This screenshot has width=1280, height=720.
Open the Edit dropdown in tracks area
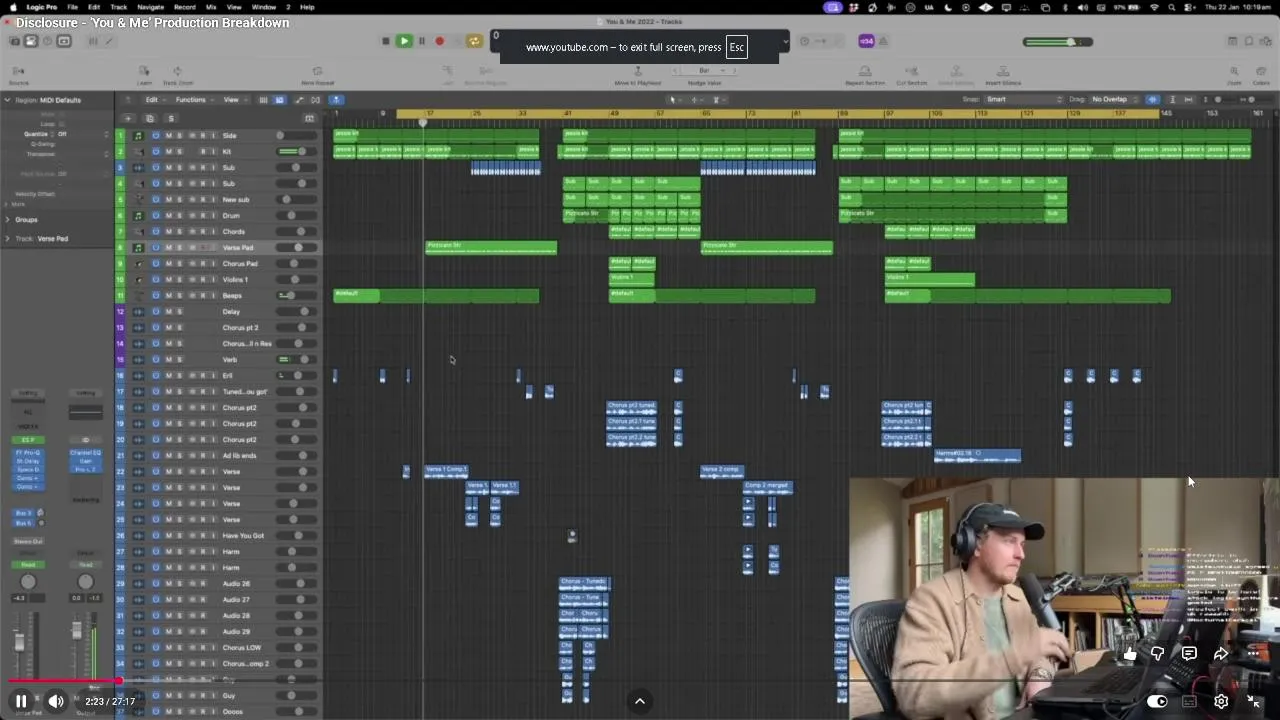pyautogui.click(x=154, y=100)
